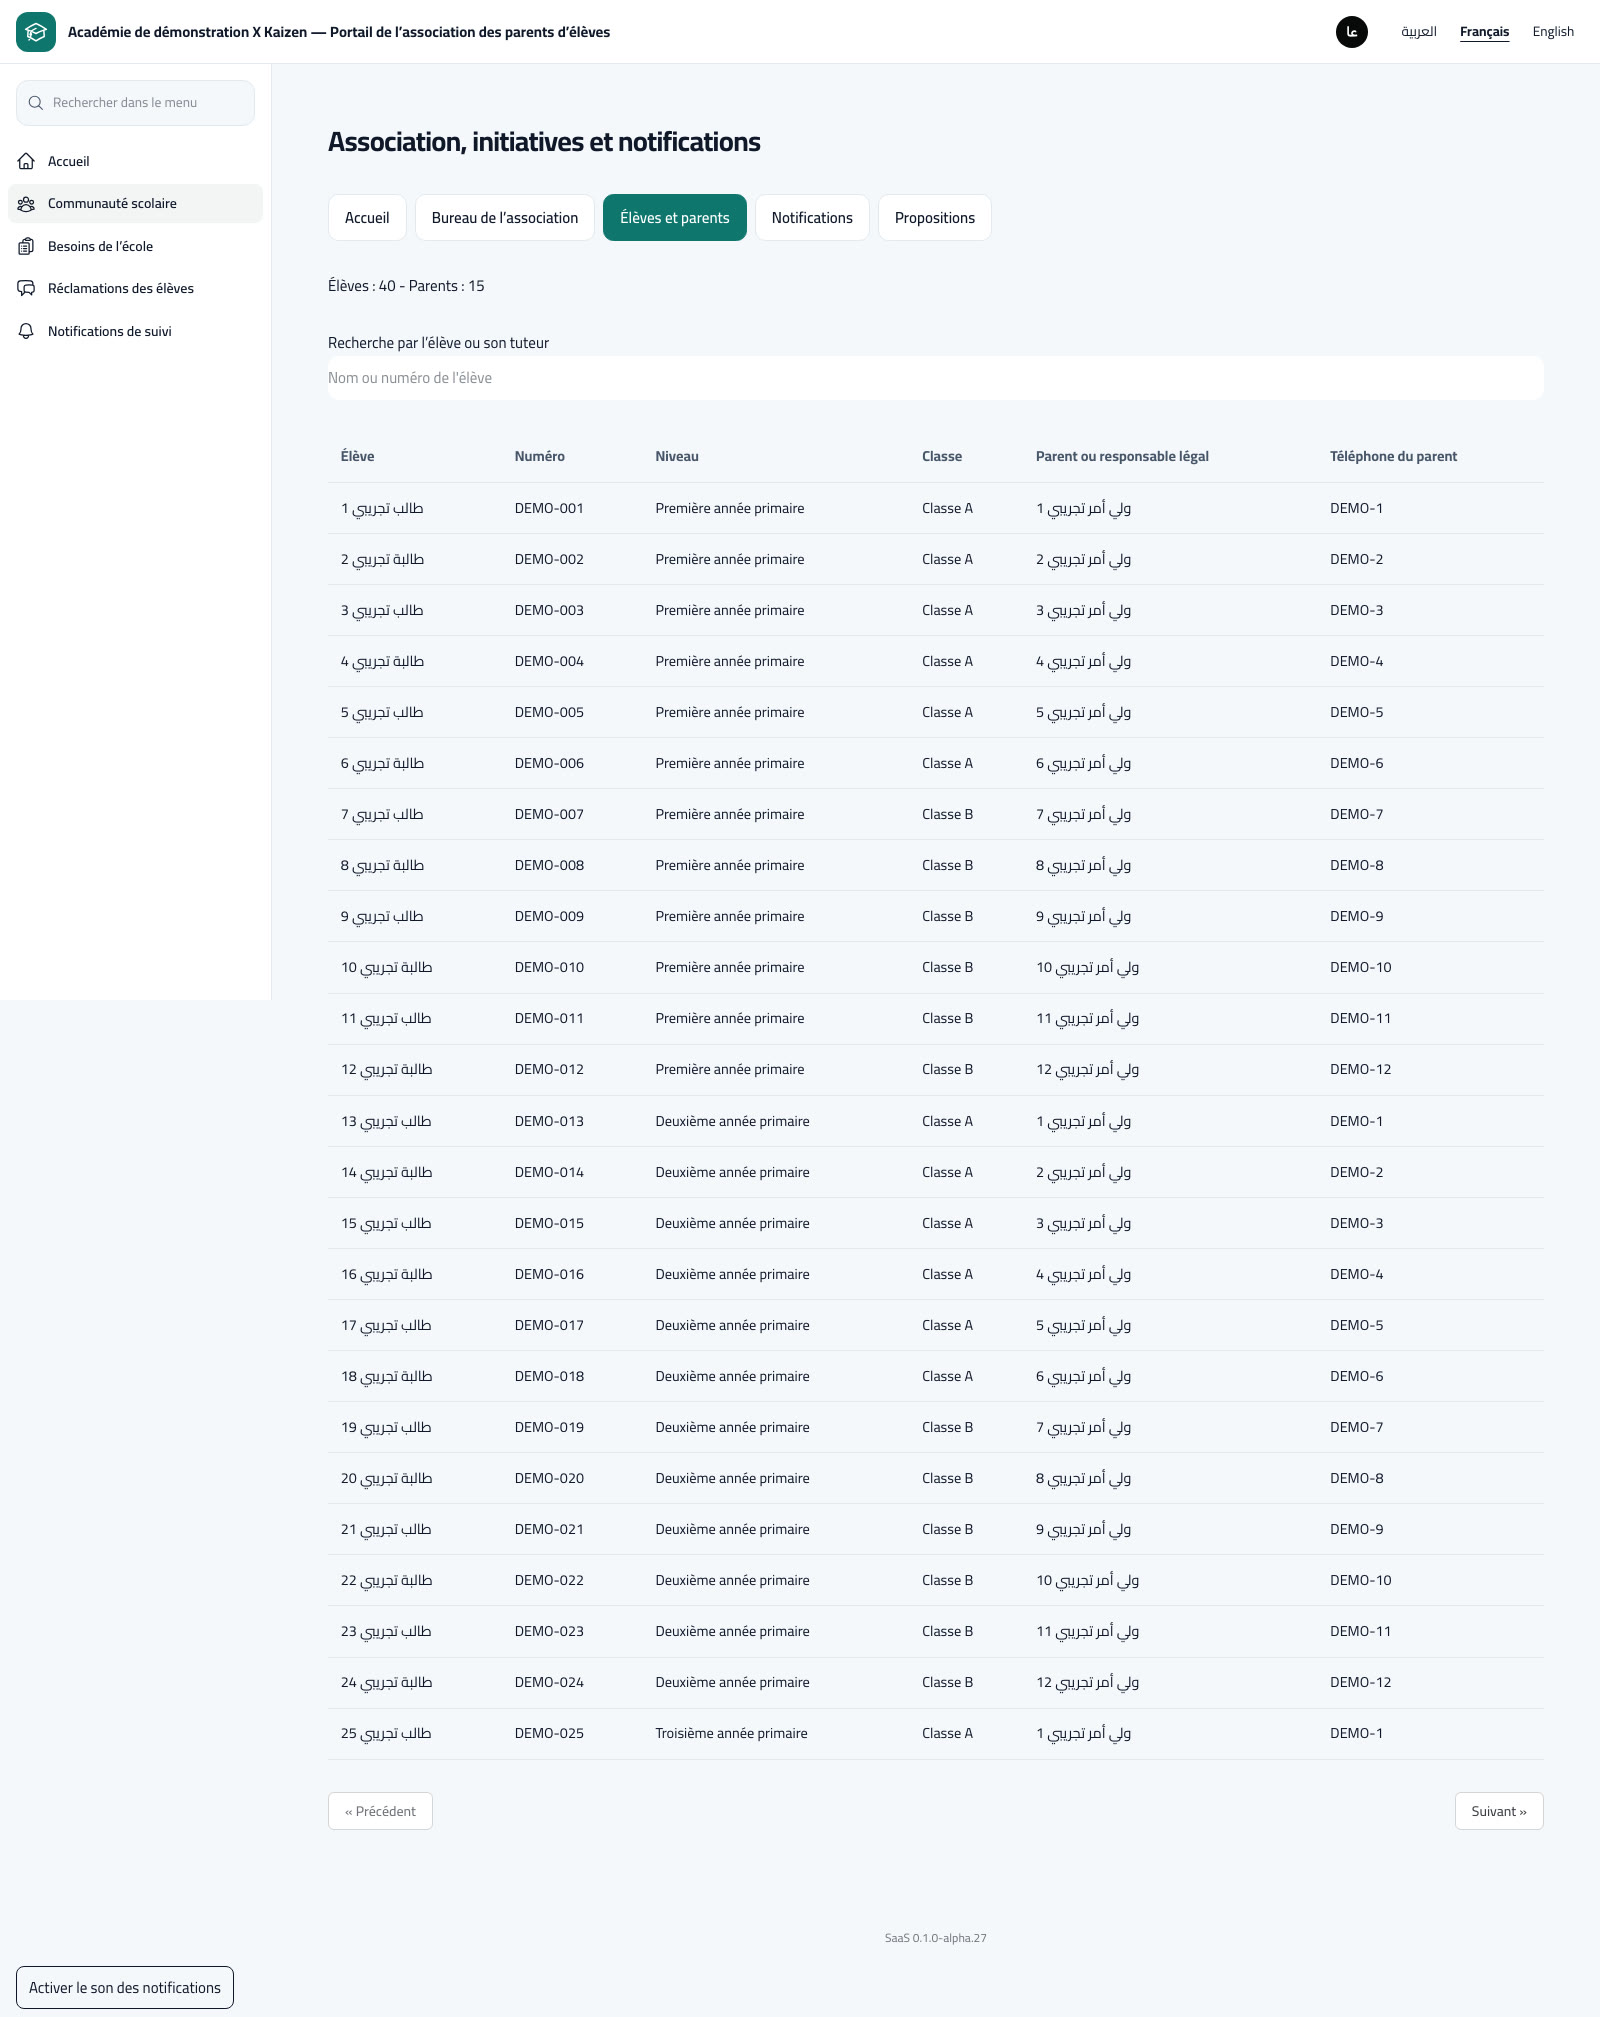
Task: Click student number DEMO-013
Action: click(x=549, y=1122)
